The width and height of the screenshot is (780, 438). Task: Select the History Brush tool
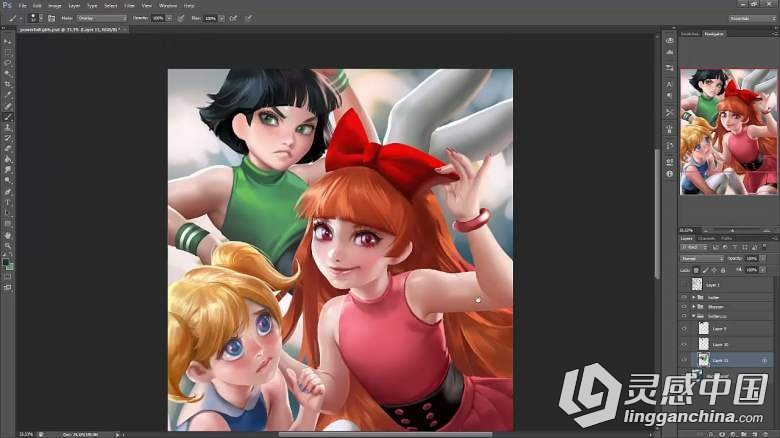[7, 138]
